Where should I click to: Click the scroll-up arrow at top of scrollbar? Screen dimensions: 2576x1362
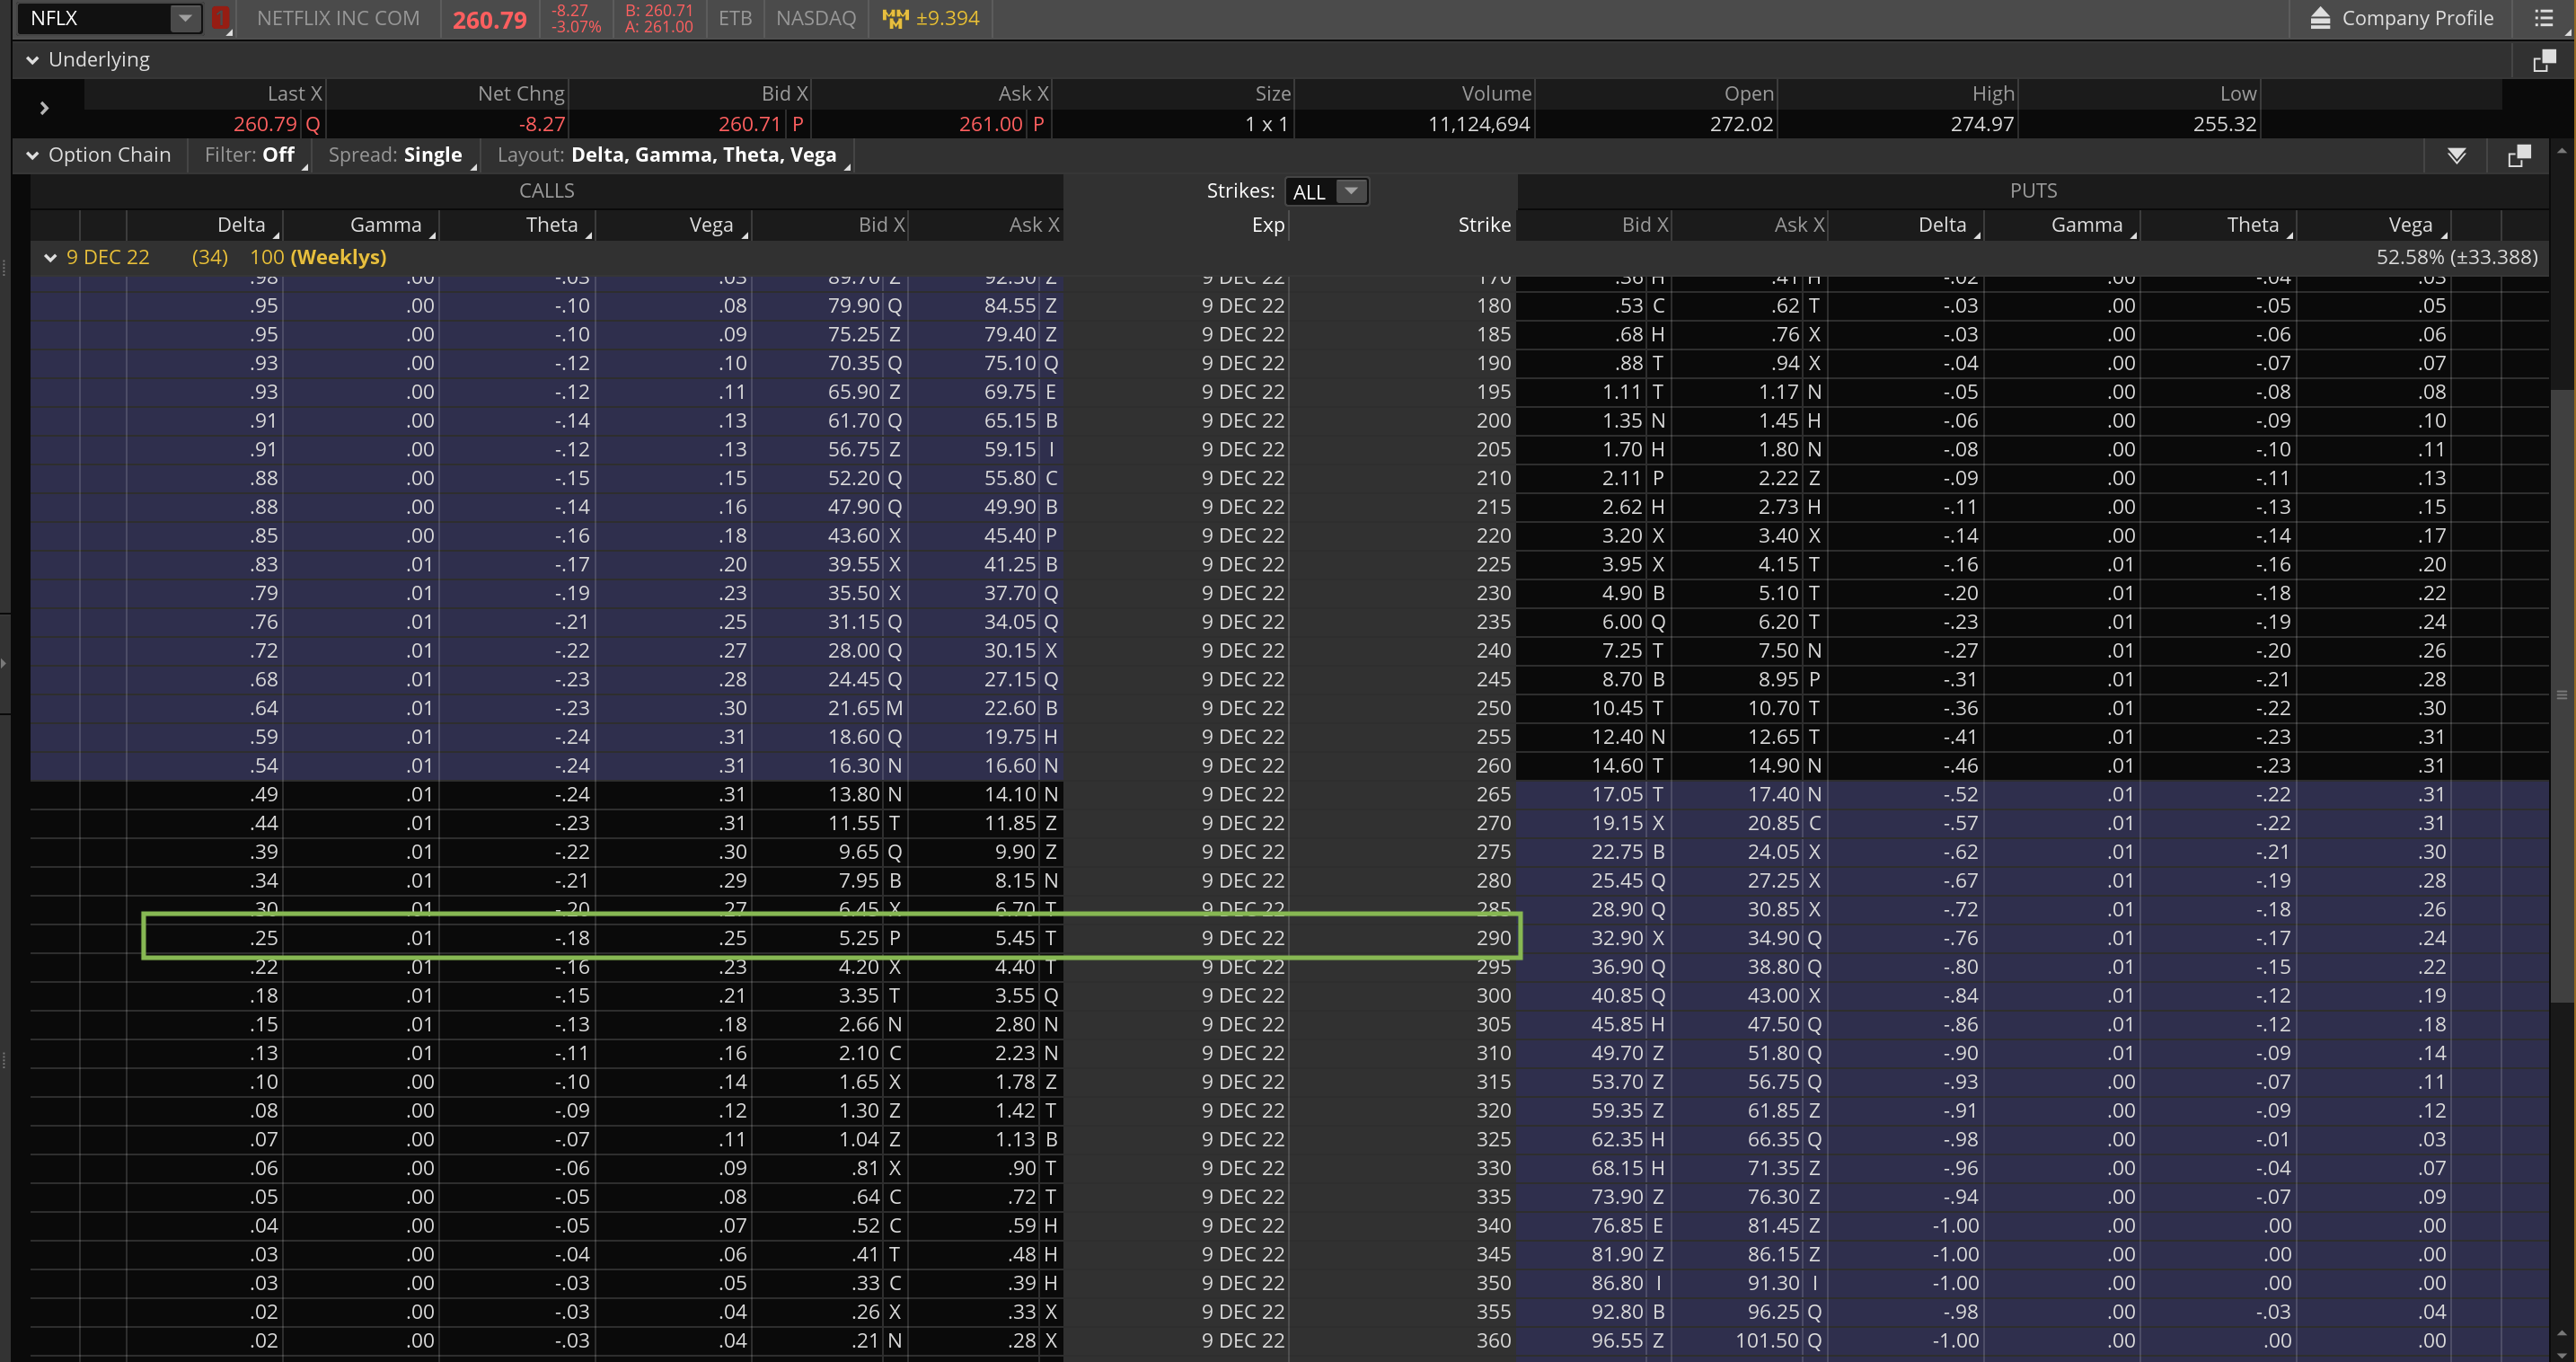coord(2561,151)
